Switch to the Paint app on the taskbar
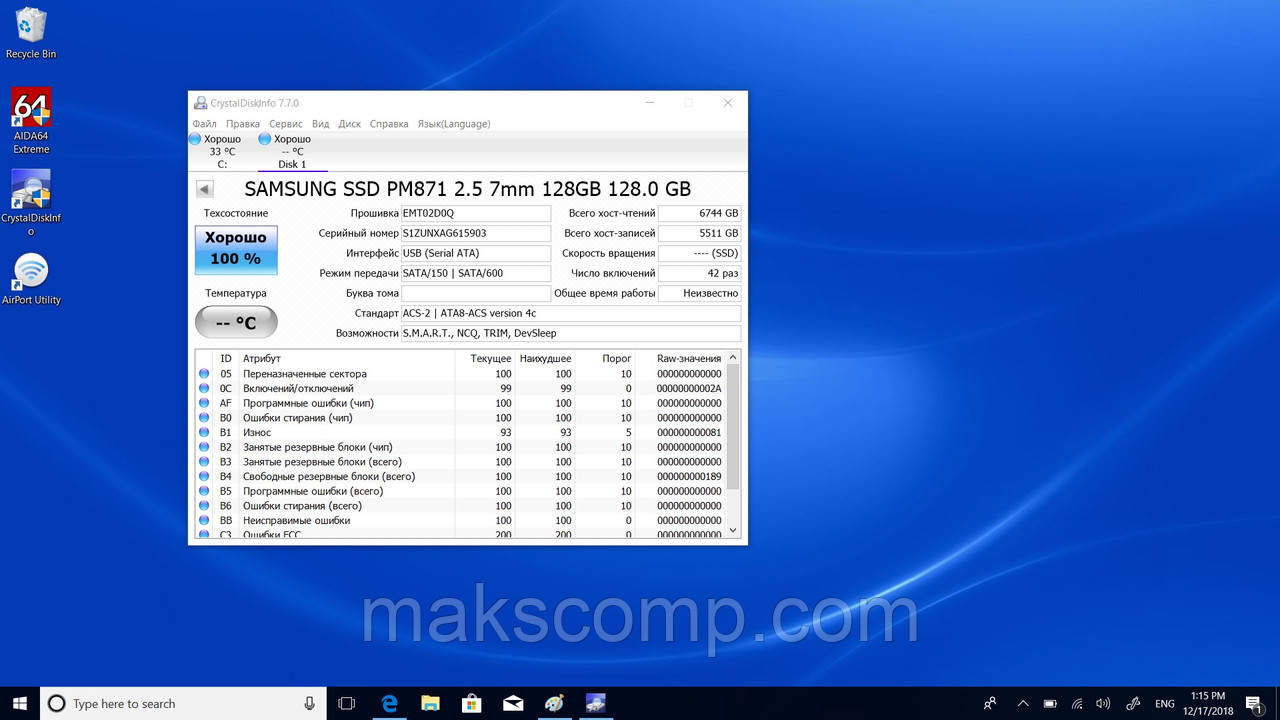 554,703
